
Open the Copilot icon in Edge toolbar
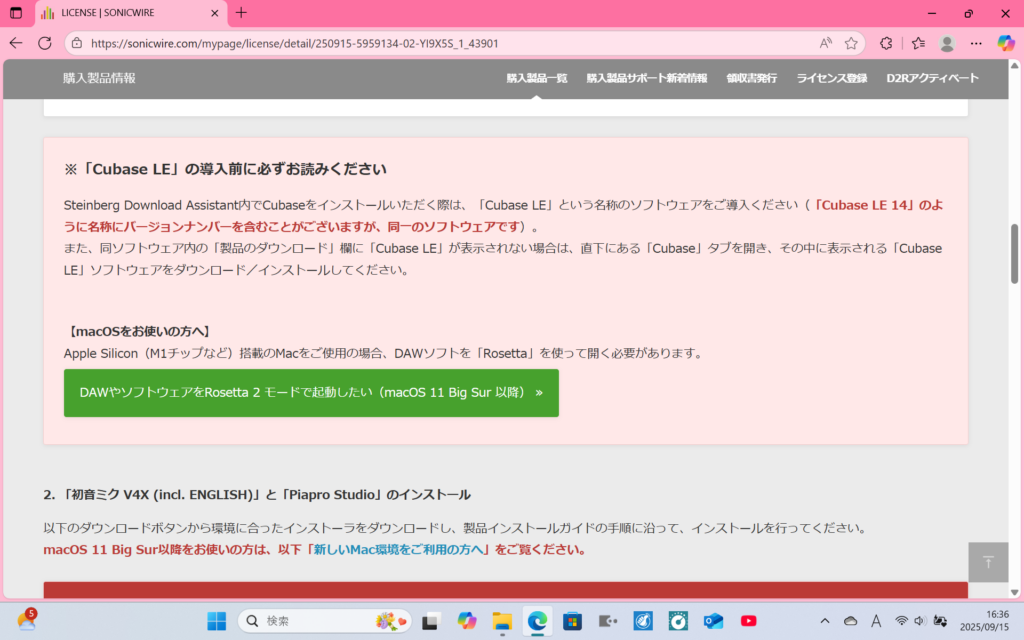click(x=1006, y=43)
